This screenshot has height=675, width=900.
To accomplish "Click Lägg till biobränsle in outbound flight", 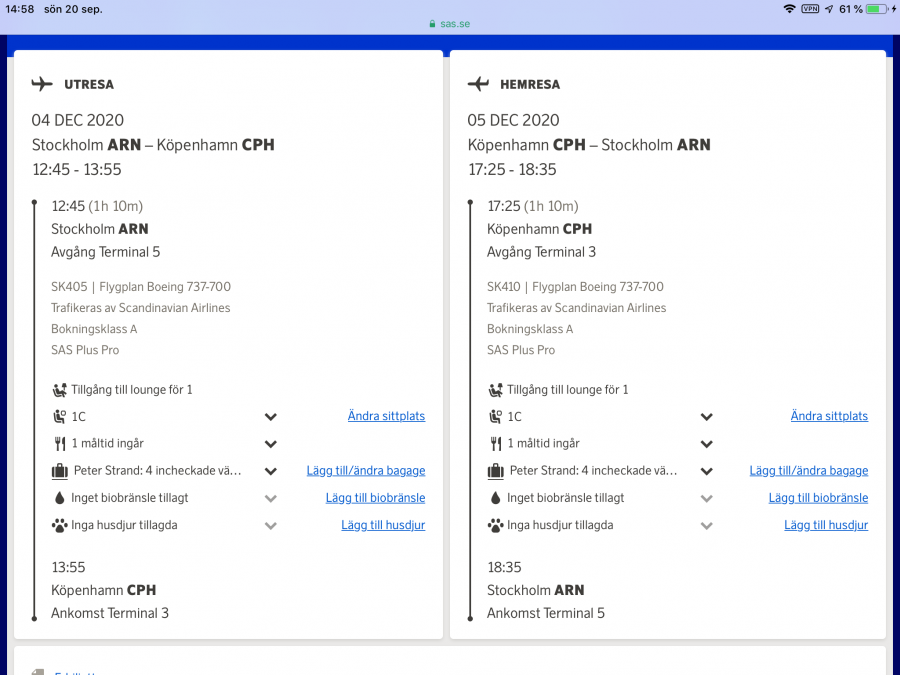I will (375, 498).
